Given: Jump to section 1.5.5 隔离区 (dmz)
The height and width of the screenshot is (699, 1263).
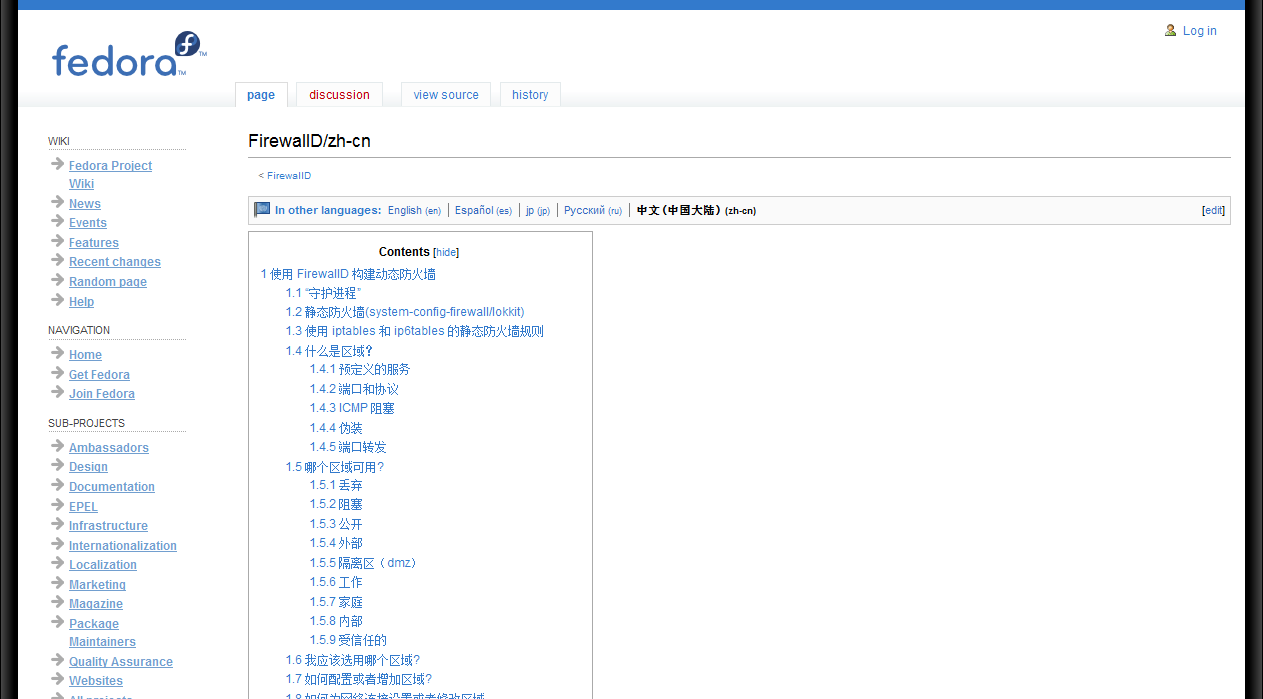Looking at the screenshot, I should point(365,563).
